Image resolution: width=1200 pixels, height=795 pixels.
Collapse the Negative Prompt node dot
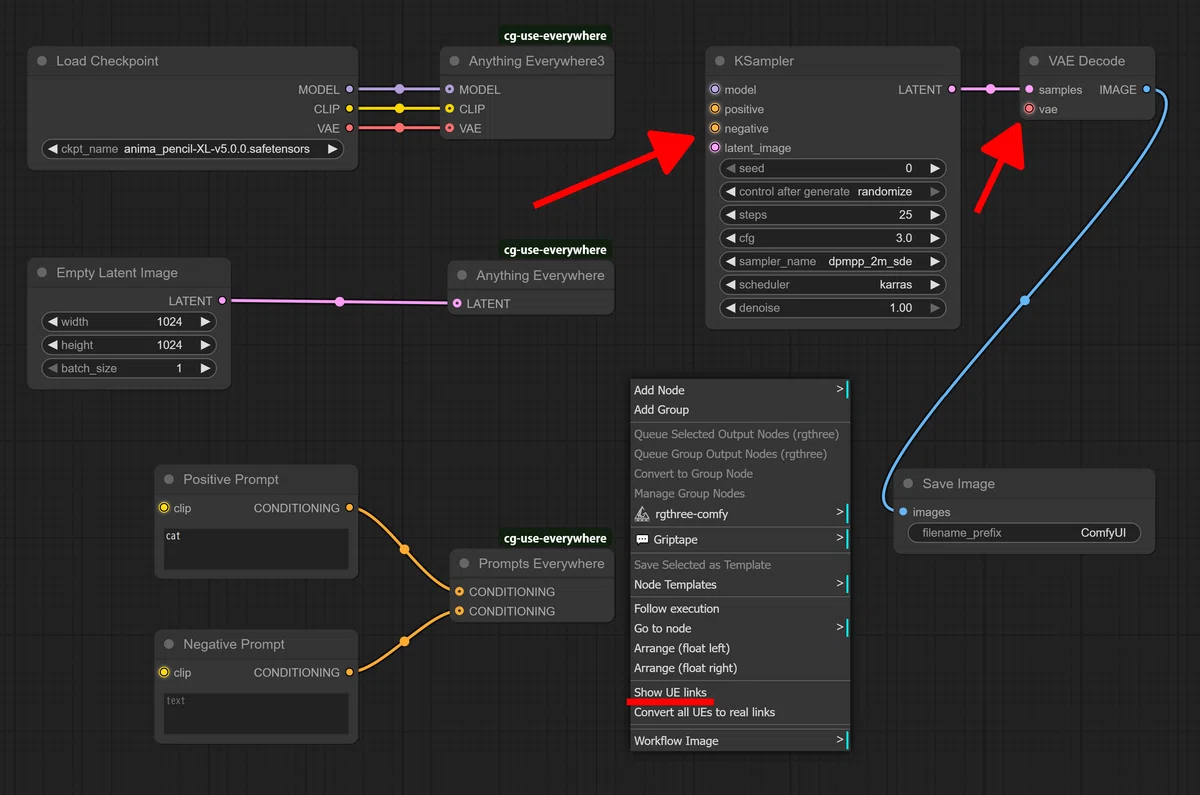(x=169, y=645)
